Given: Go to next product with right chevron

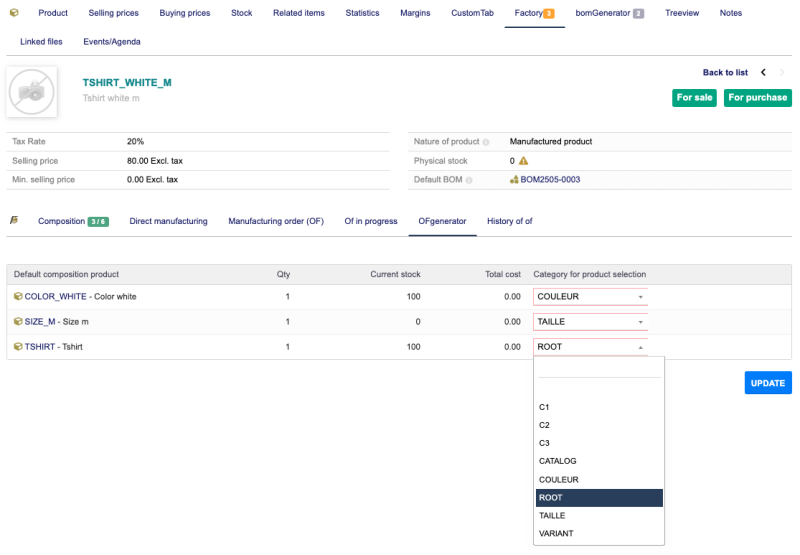Looking at the screenshot, I should (783, 73).
